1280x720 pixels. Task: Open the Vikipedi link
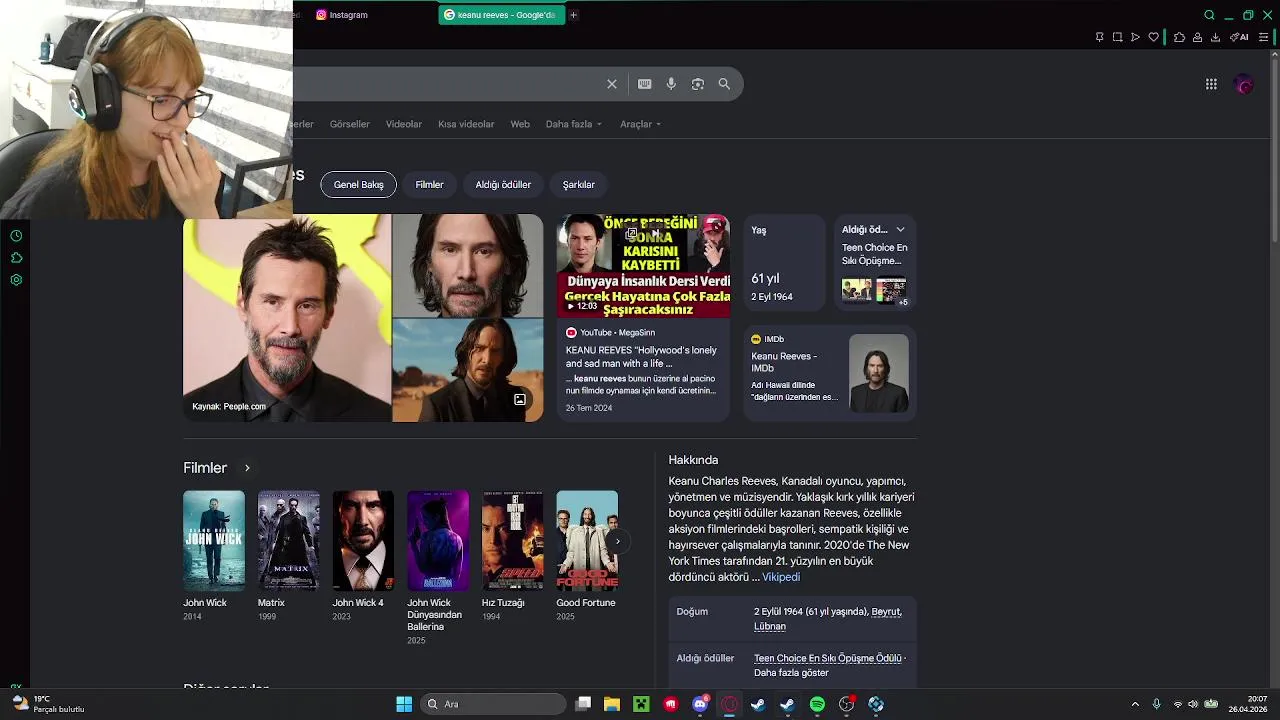(x=781, y=577)
